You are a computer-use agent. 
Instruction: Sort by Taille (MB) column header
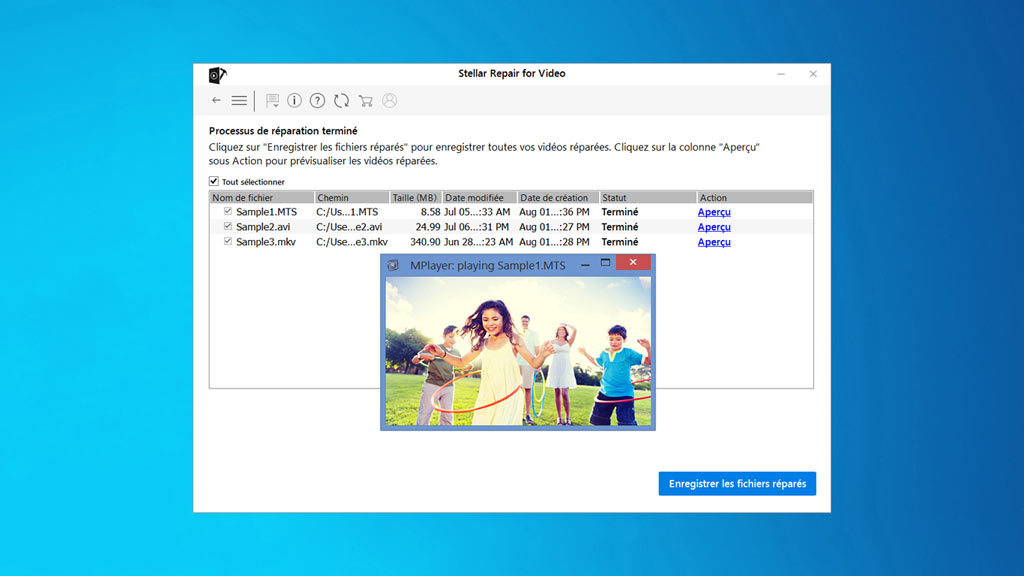(415, 197)
